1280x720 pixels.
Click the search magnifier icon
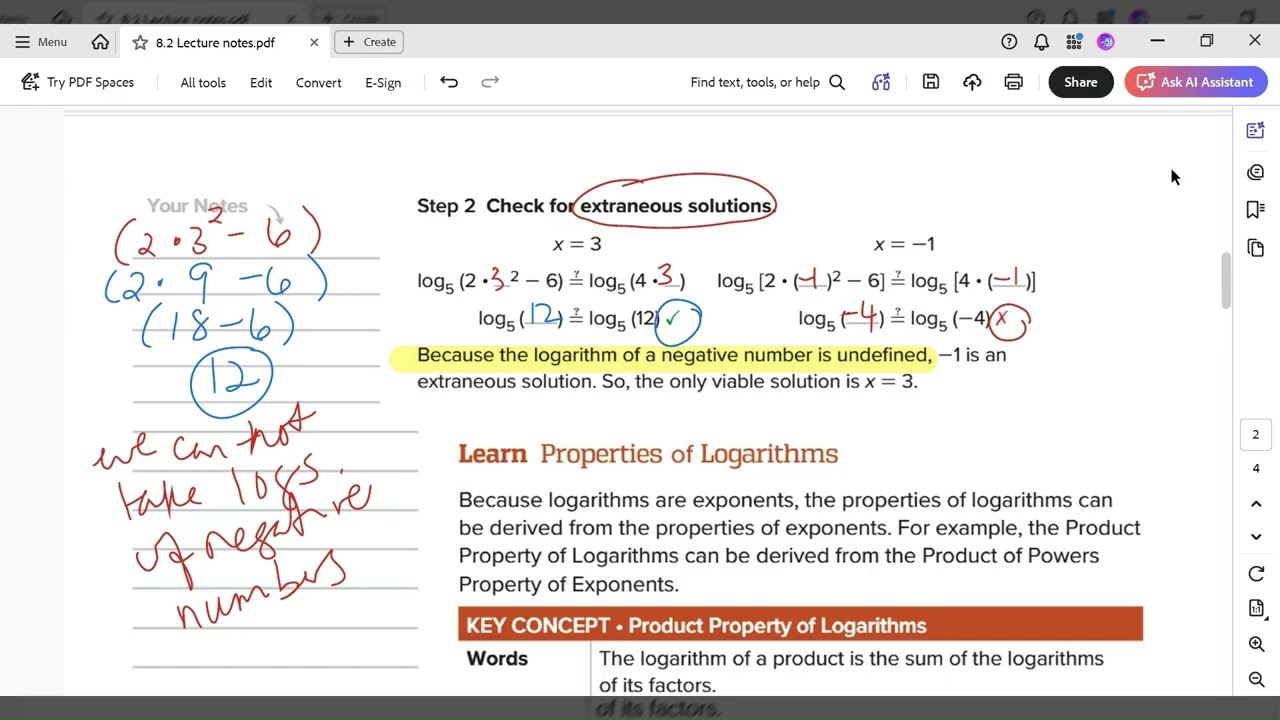(x=837, y=82)
